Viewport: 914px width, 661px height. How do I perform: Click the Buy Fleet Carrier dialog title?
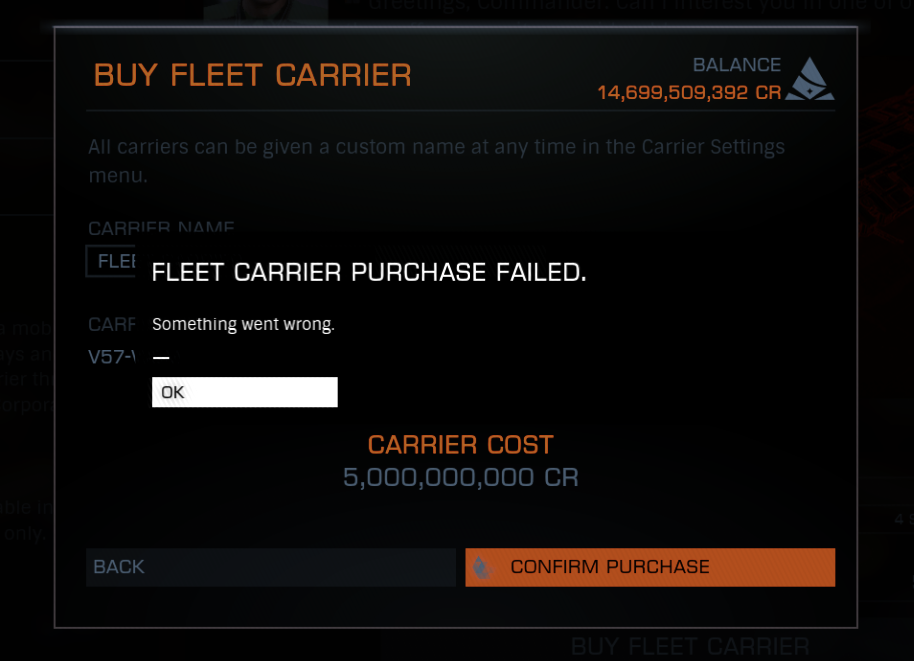(x=252, y=75)
